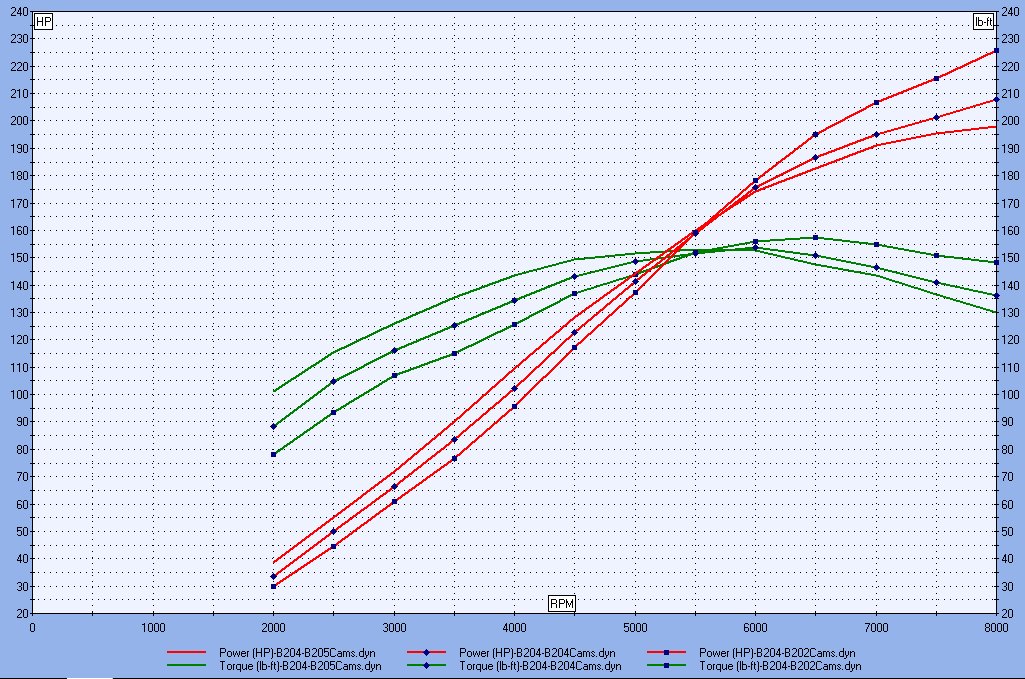
Task: Click B204Cams torque diamond marker at 3000 RPM
Action: pyautogui.click(x=394, y=350)
